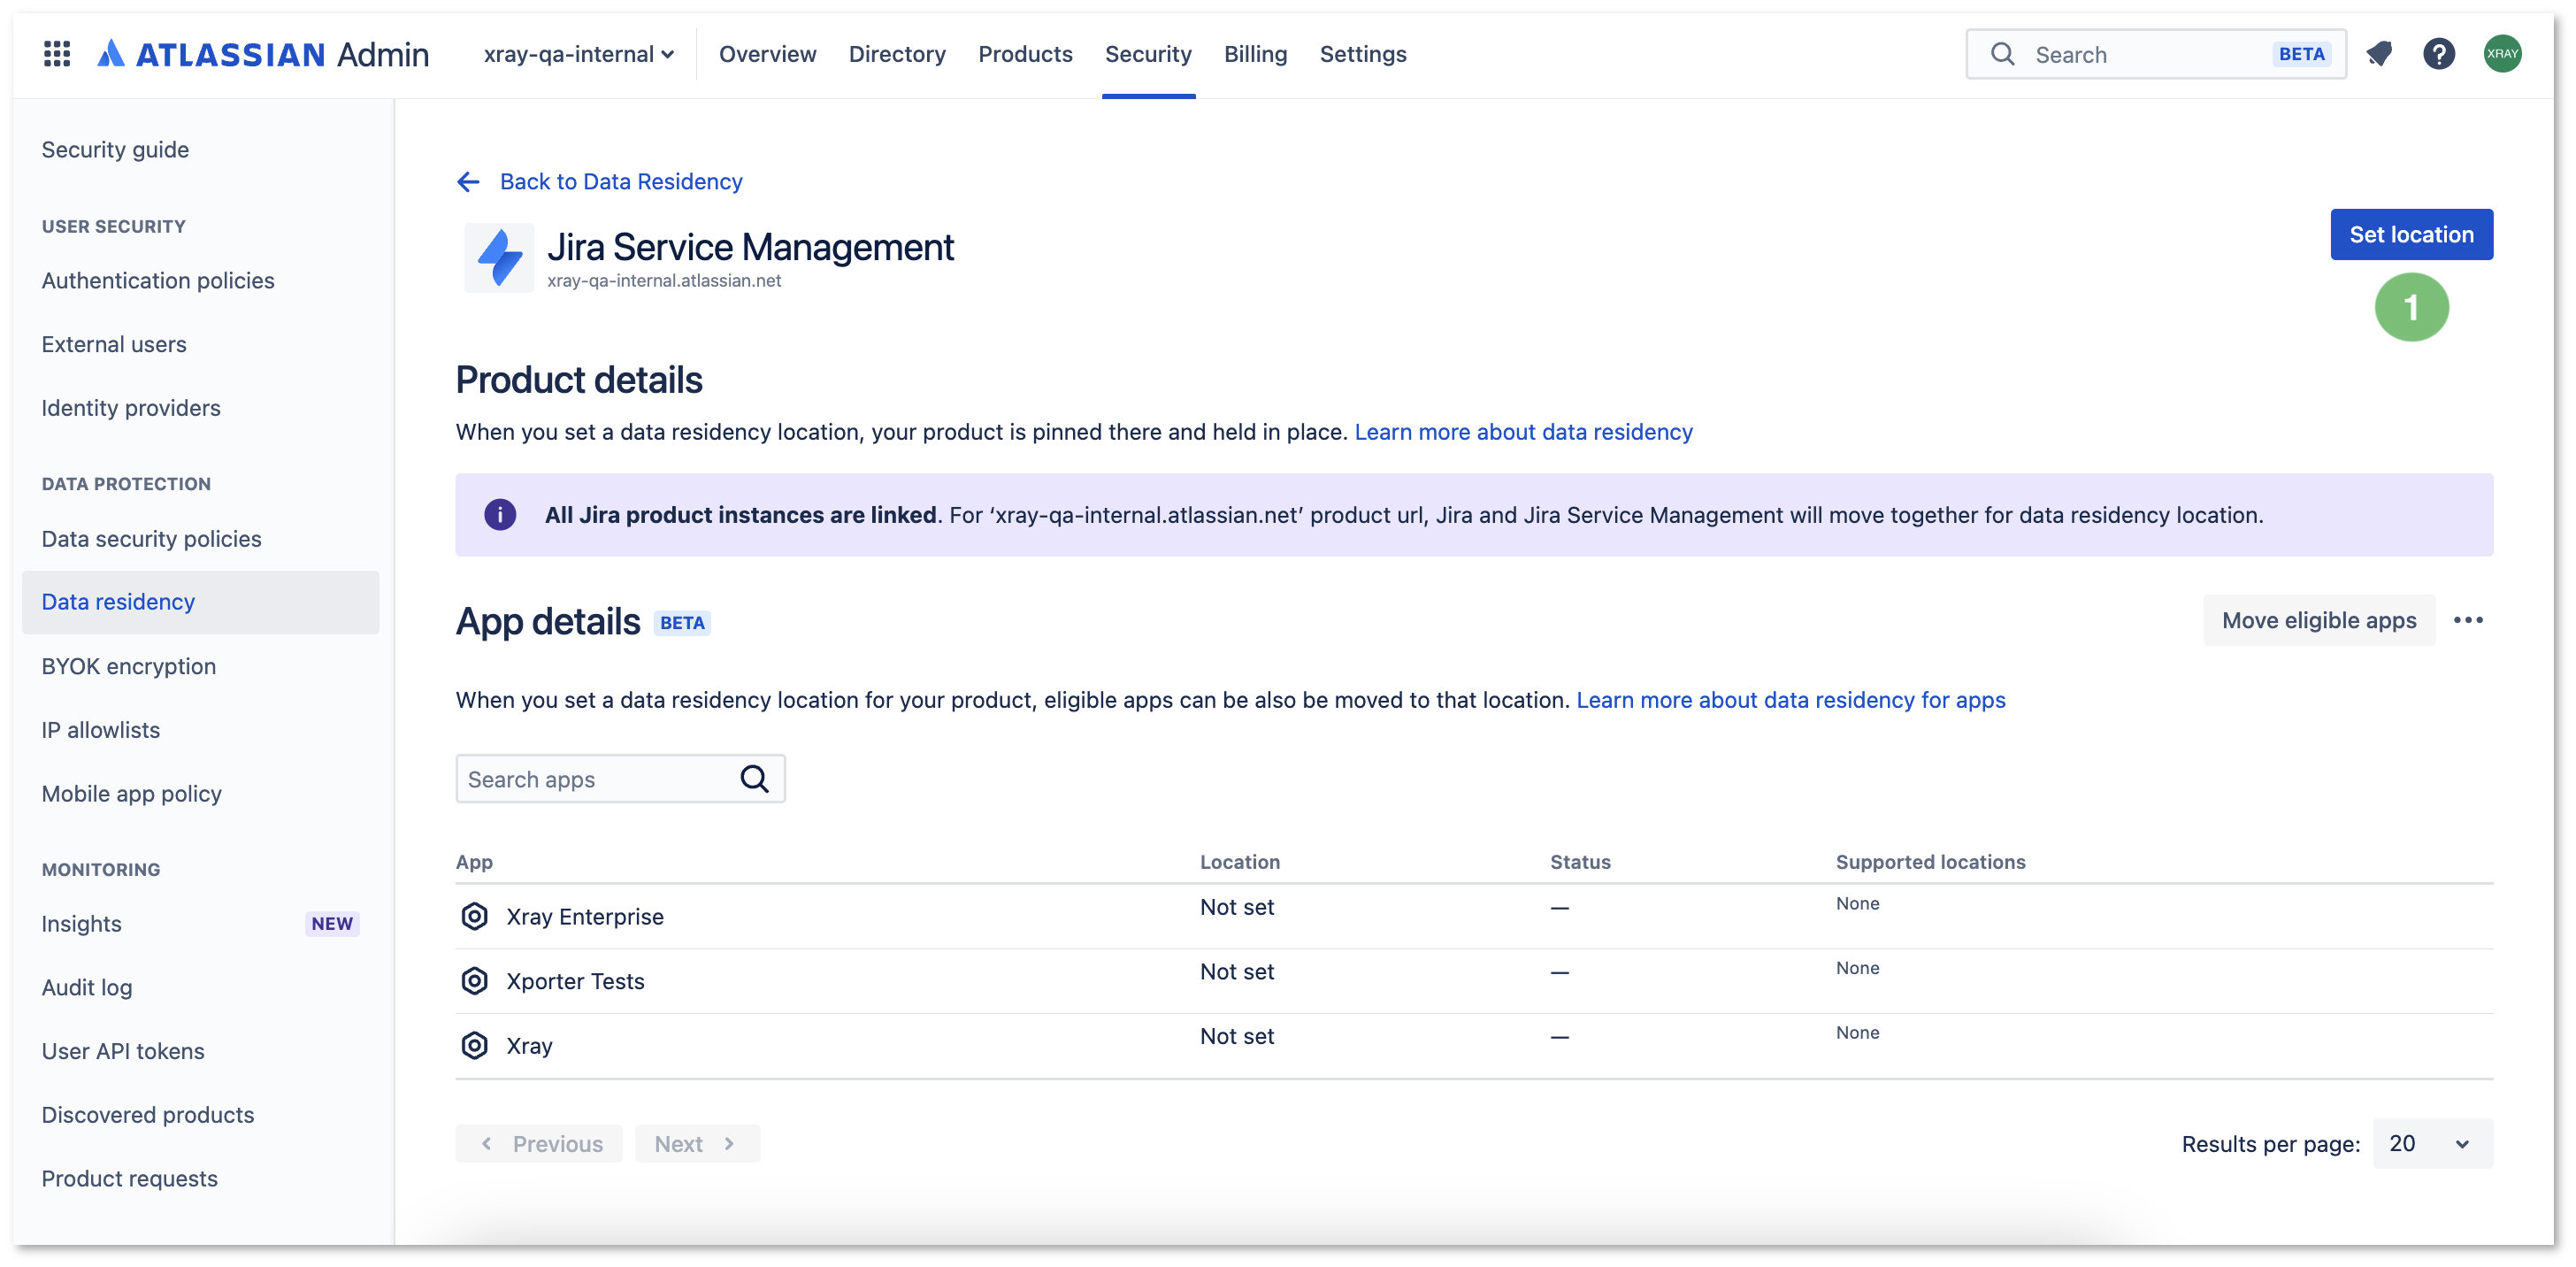Viewport: 2576px width, 1267px height.
Task: Click Not set in Xray Enterprise row
Action: point(1237,908)
